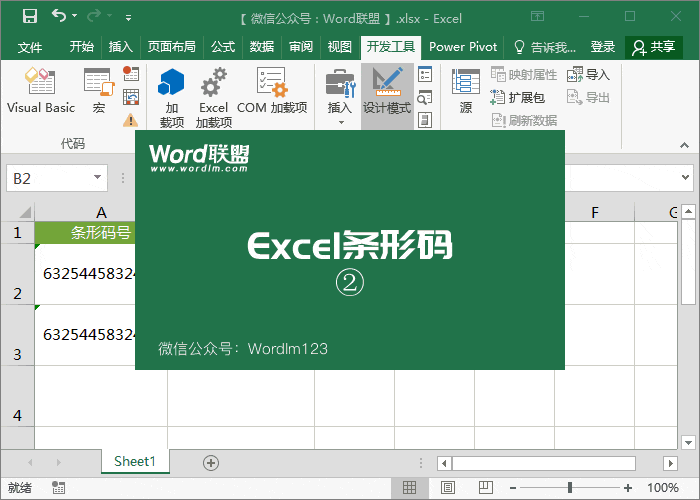Switch to the 插入 ribbon tab
The image size is (700, 500).
(121, 47)
